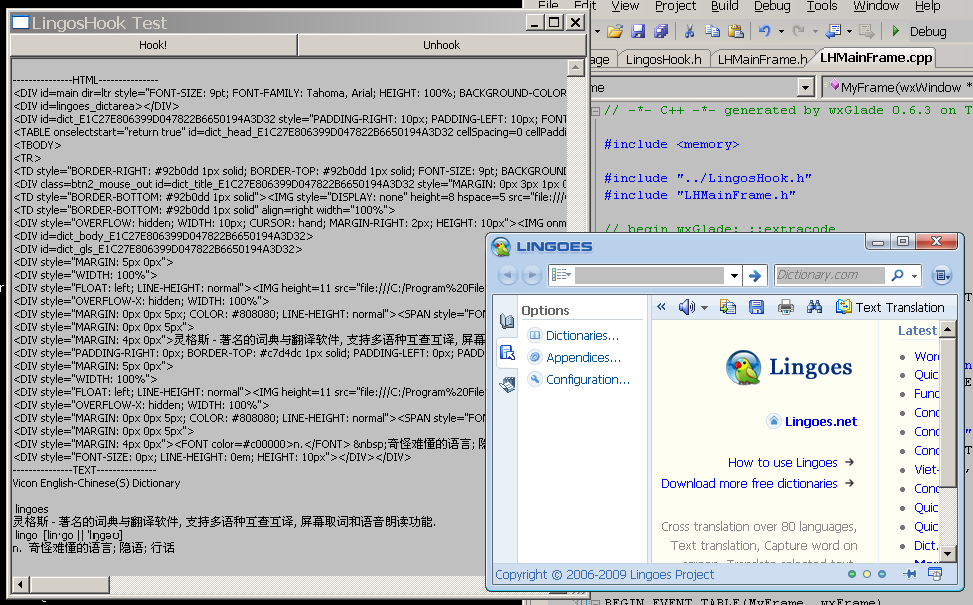
Task: Open the Help menu
Action: click(x=927, y=6)
